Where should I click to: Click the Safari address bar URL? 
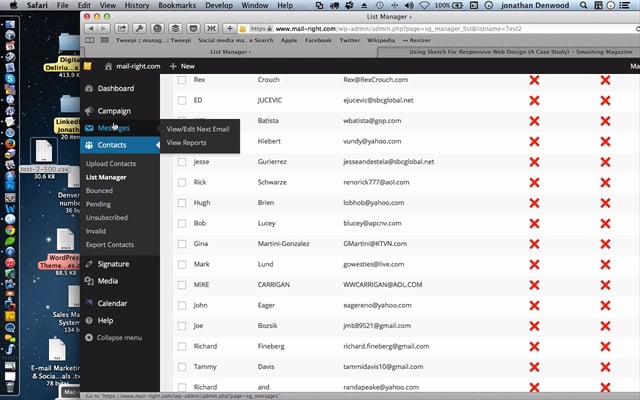coord(398,29)
